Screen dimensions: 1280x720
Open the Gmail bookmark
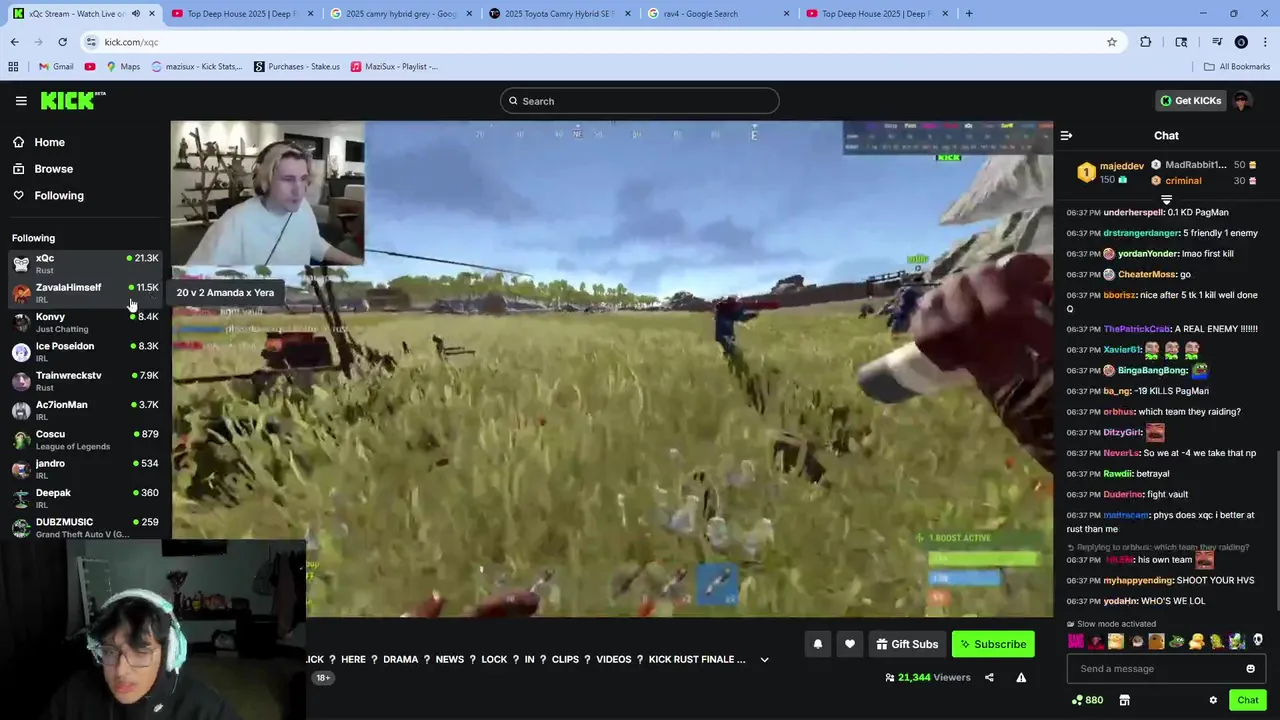point(56,67)
